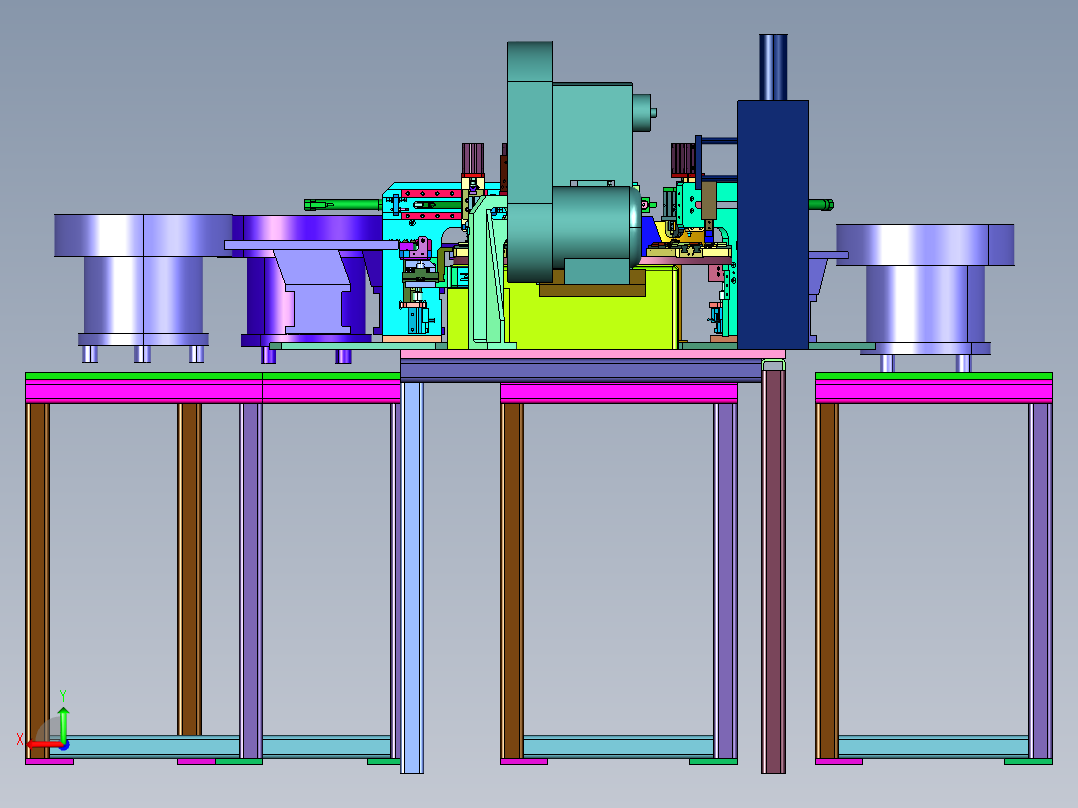1078x808 pixels.
Task: Select the teal cylindrical motor body
Action: tap(595, 227)
